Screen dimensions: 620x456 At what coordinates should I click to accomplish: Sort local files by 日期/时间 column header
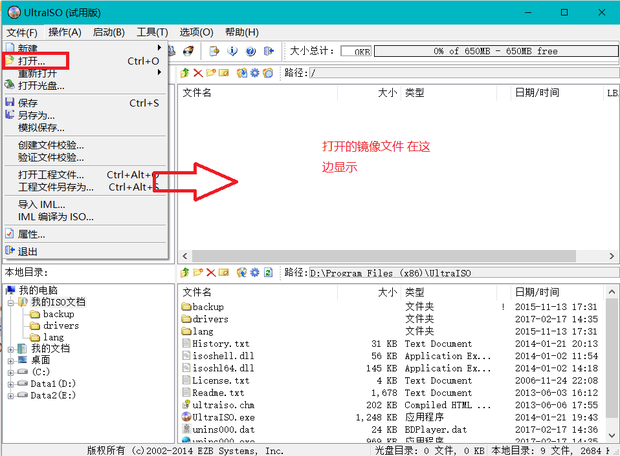coord(556,292)
